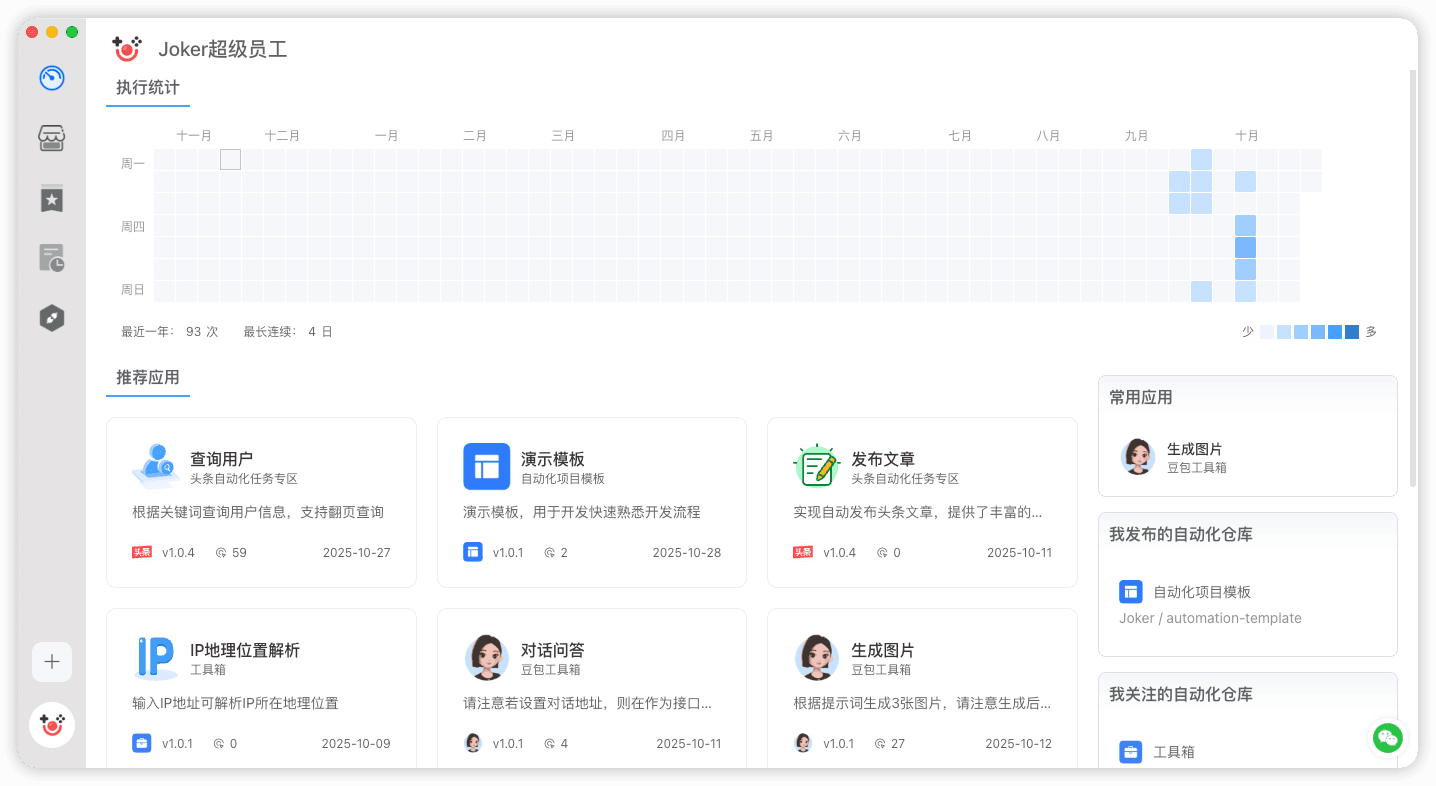Click the small template badge beside v1.0.1 on 演示模板
Viewport: 1436px width, 786px height.
tap(473, 552)
